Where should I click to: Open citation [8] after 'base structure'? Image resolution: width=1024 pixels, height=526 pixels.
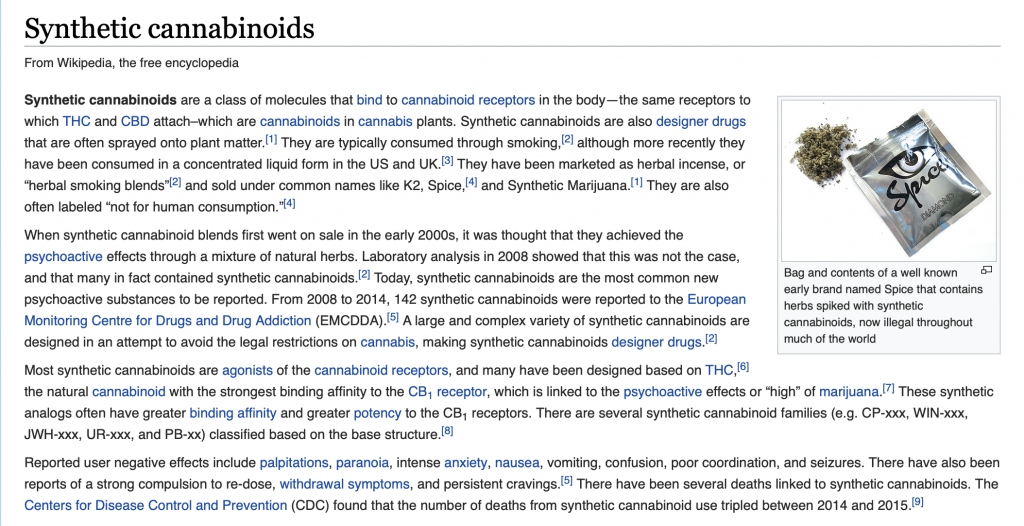tap(447, 431)
